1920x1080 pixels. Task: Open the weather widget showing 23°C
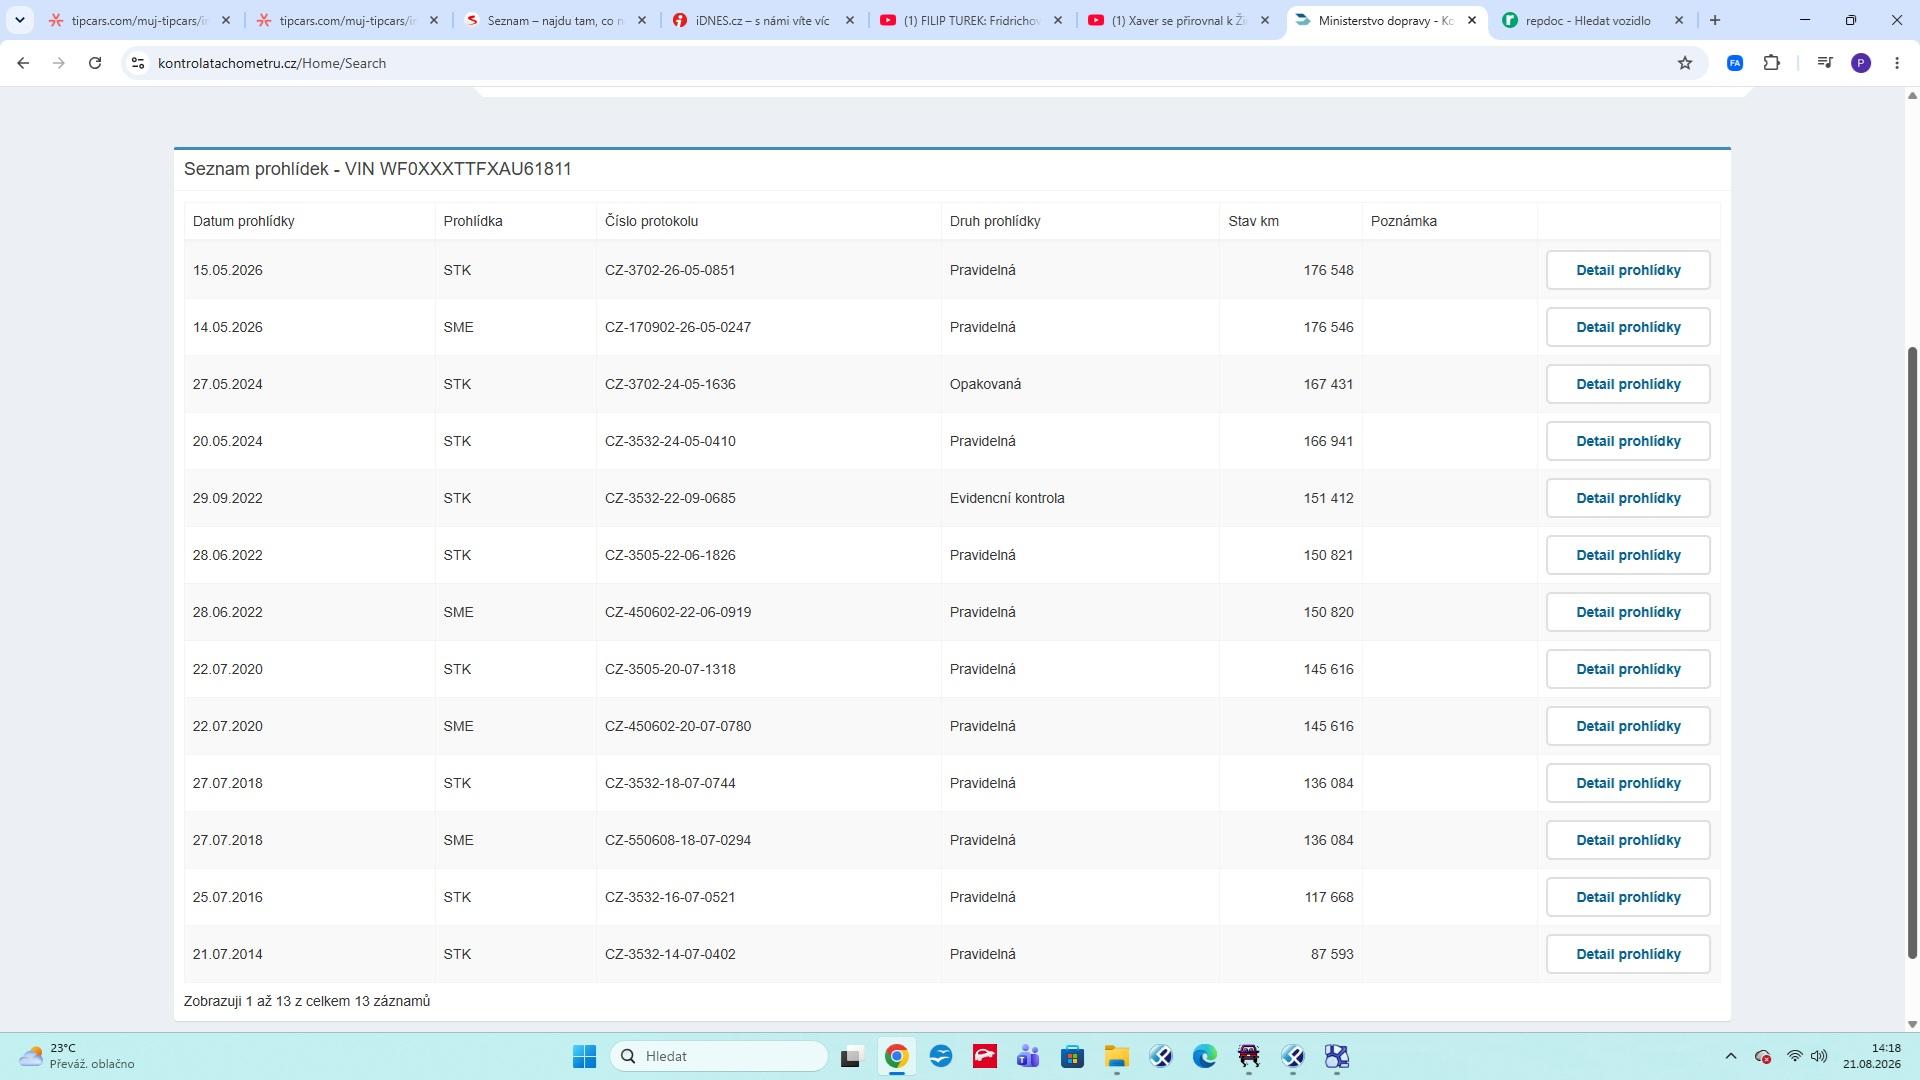pos(76,1056)
